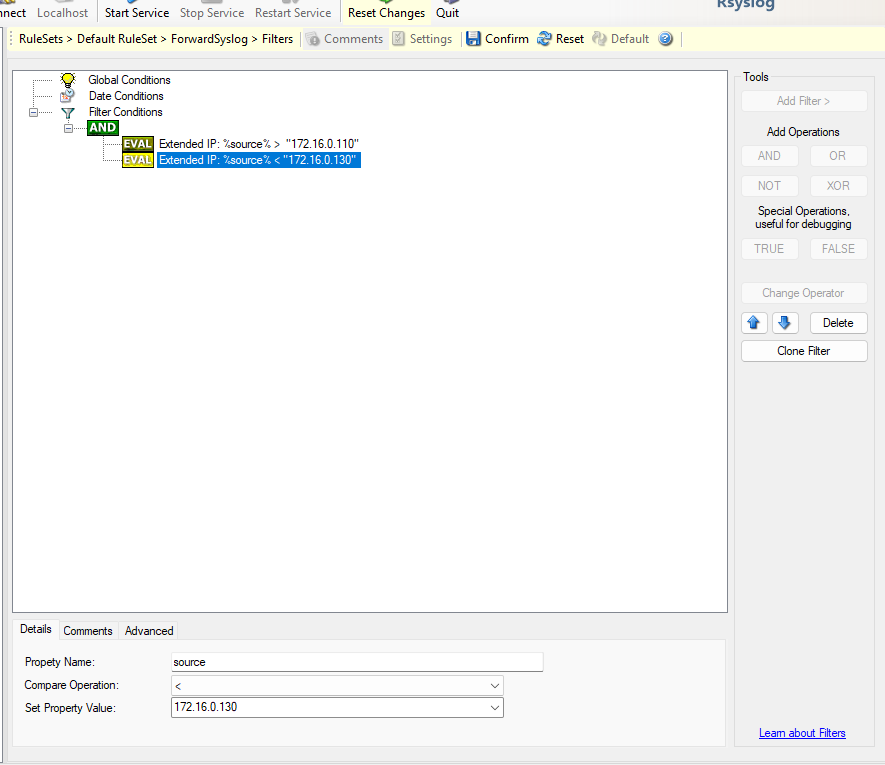
Task: Click Restart Service in the toolbar
Action: [x=293, y=12]
